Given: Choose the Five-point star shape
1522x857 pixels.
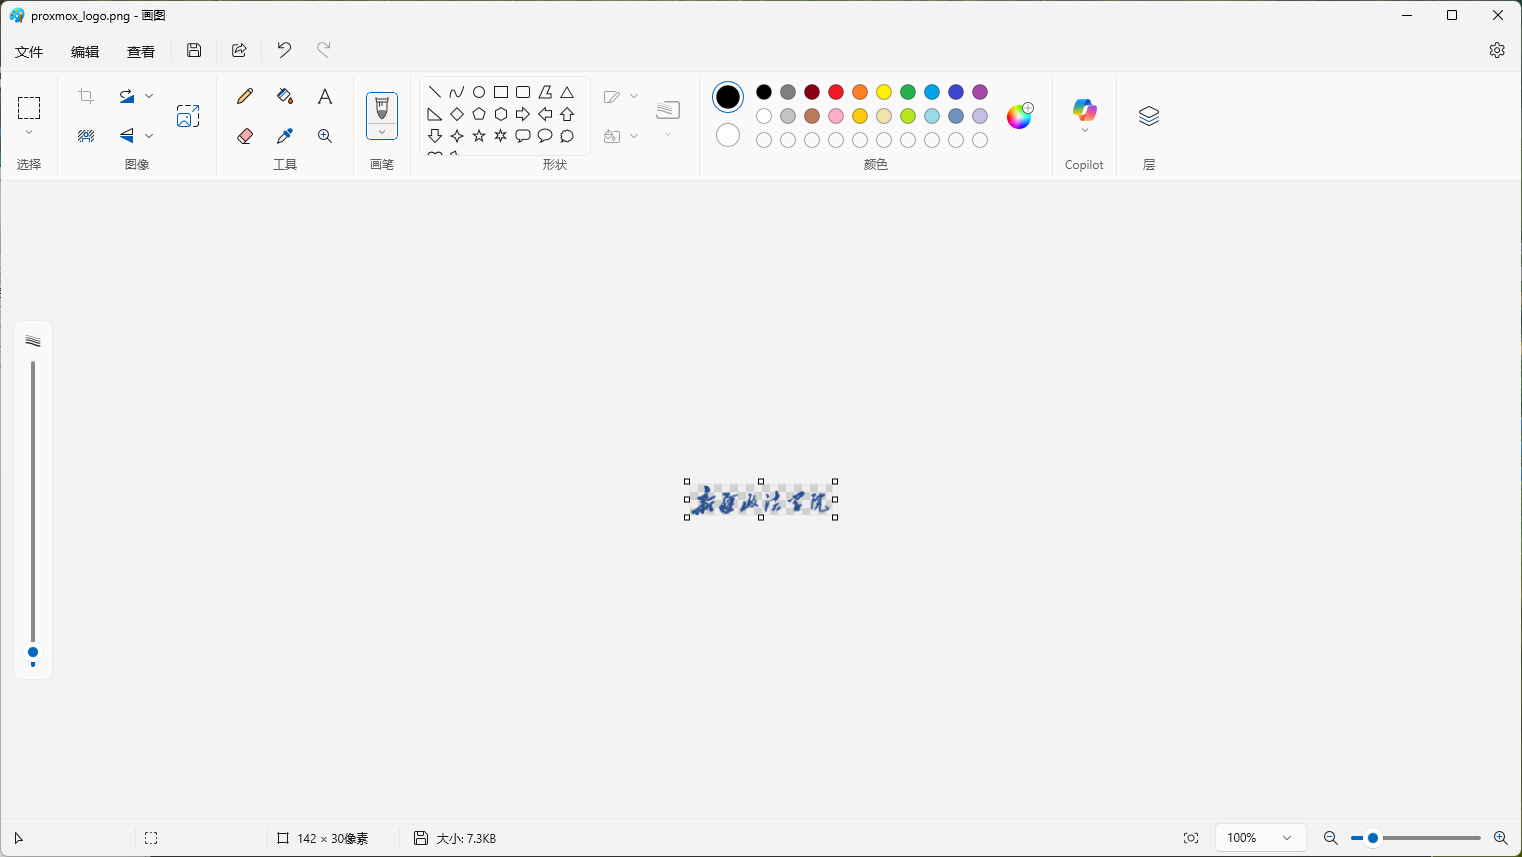Looking at the screenshot, I should (479, 136).
